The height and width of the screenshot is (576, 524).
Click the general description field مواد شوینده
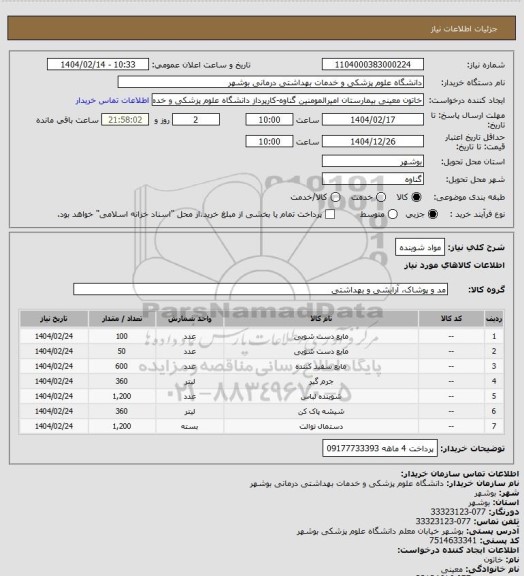coord(420,247)
